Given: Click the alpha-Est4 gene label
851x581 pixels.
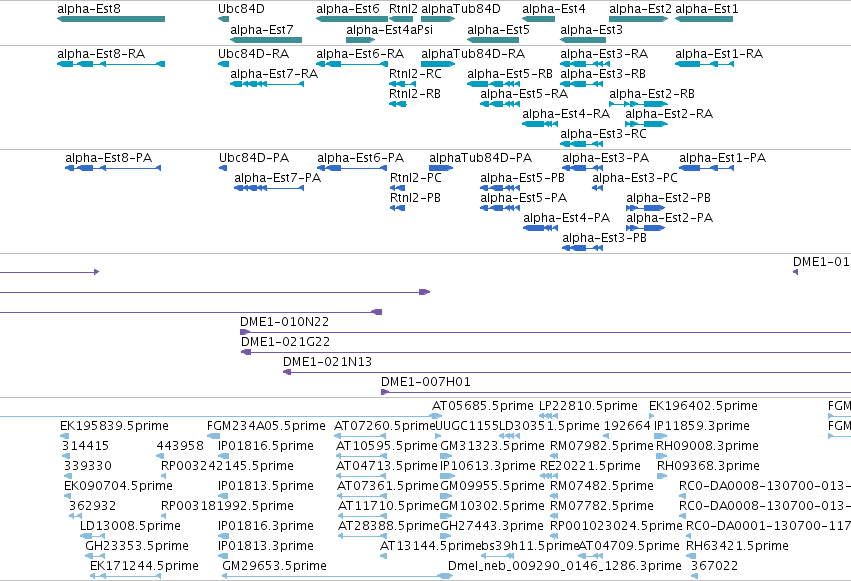Looking at the screenshot, I should click(x=554, y=9).
